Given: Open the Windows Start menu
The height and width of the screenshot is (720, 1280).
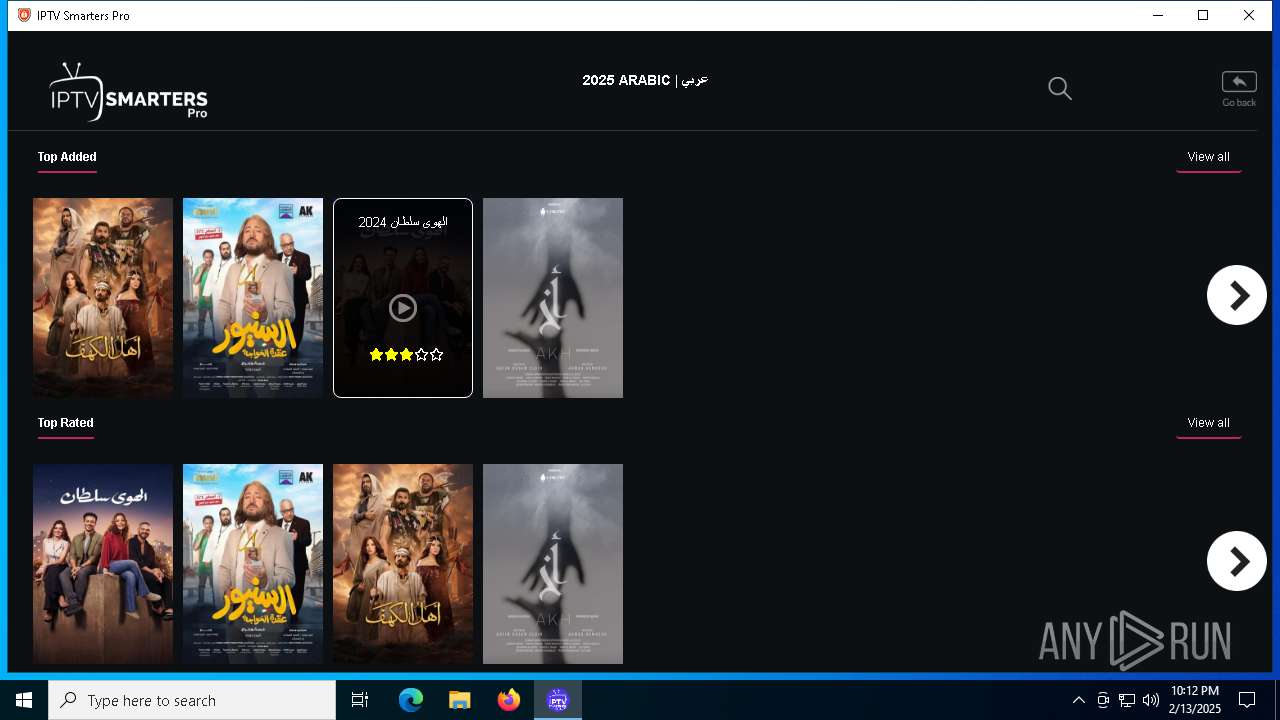Looking at the screenshot, I should (x=24, y=700).
